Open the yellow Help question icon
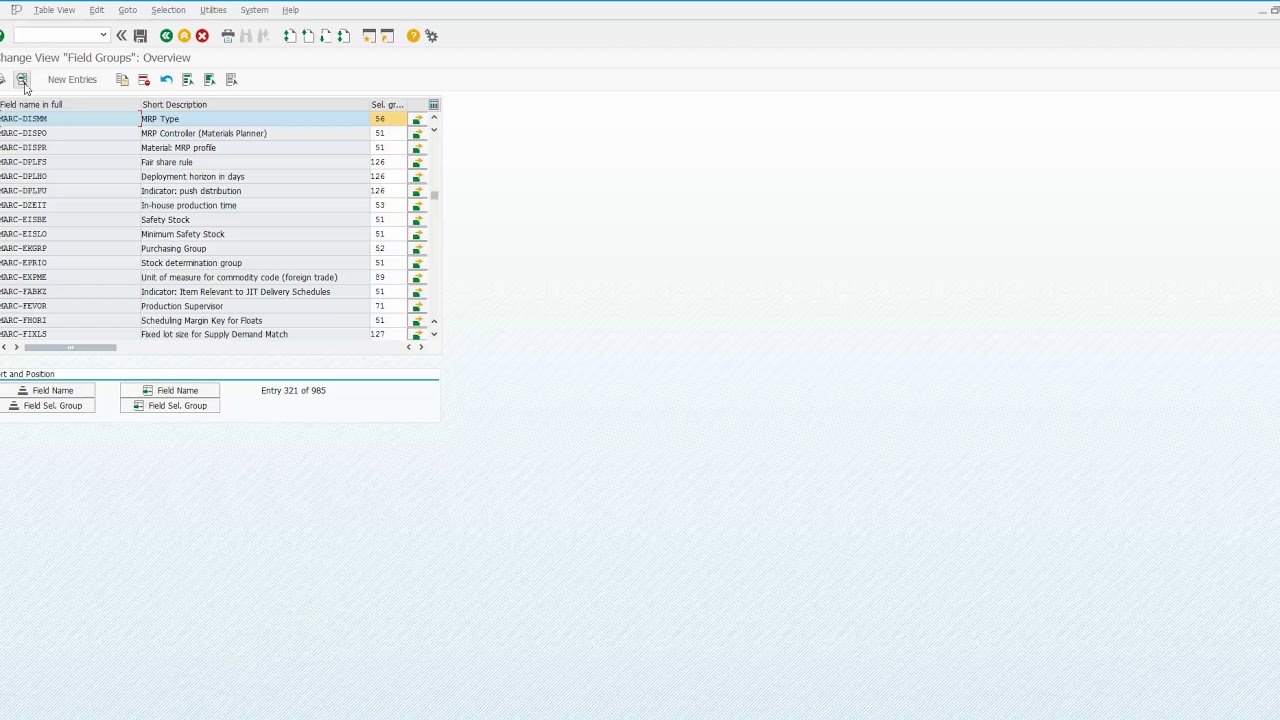This screenshot has width=1280, height=720. (413, 36)
